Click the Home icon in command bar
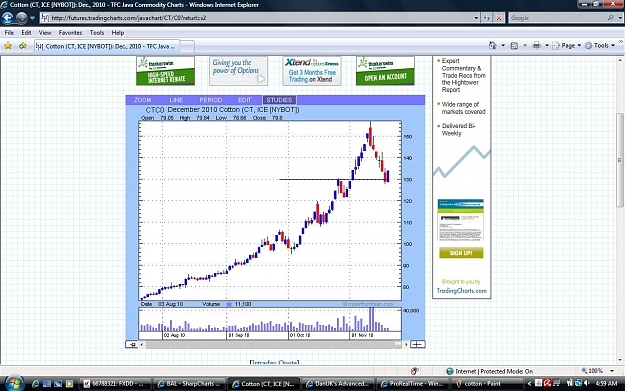The width and height of the screenshot is (625, 391). 493,45
